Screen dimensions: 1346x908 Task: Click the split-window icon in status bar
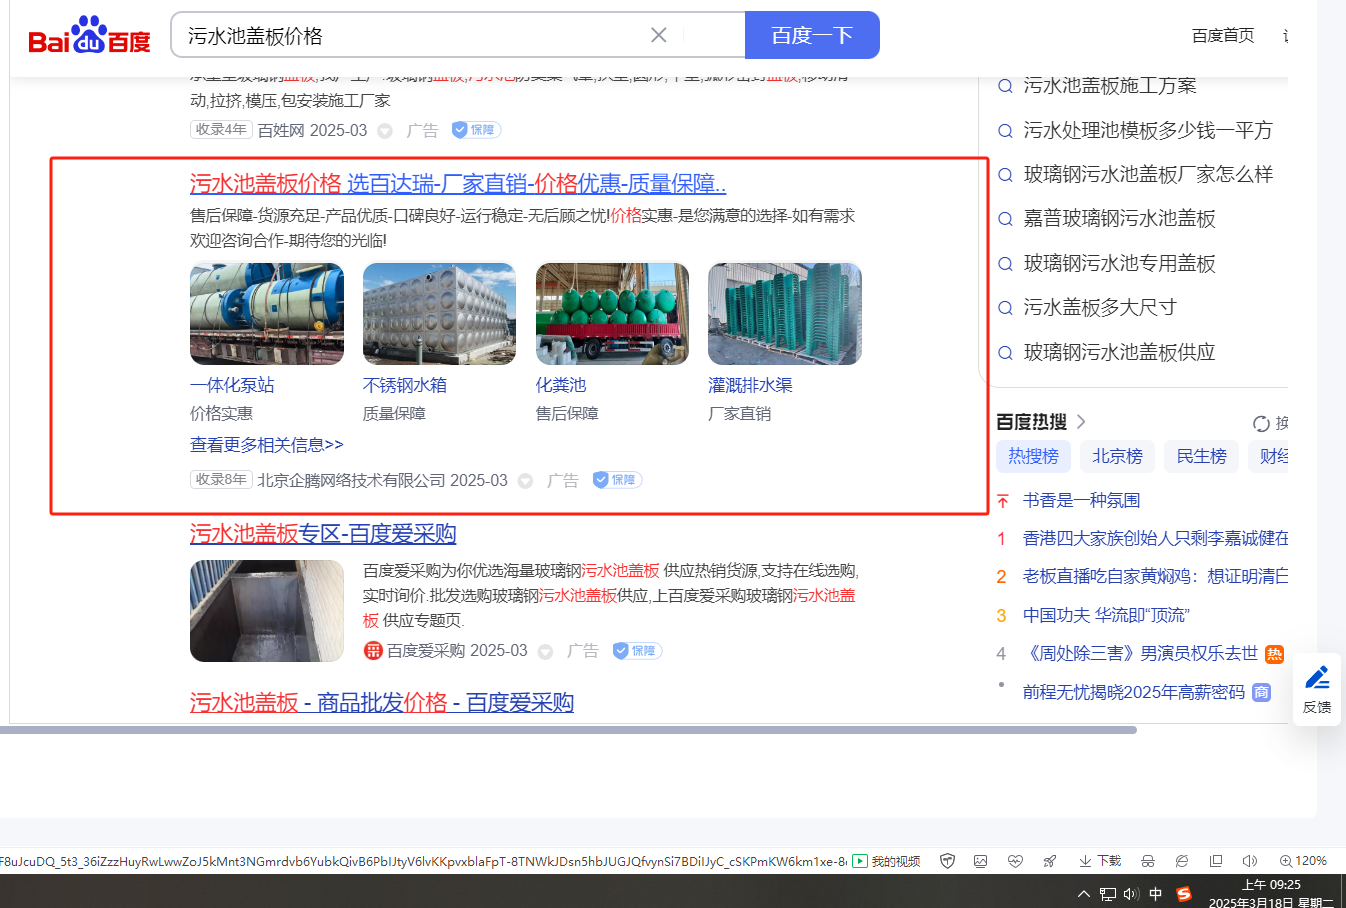(1216, 861)
